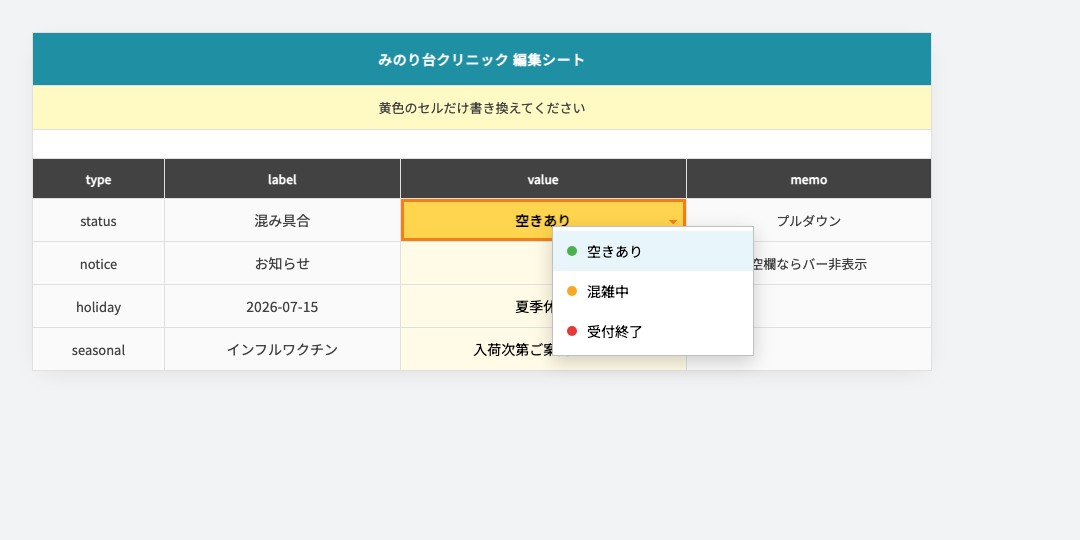Select the highlighted 空きあり value cell
1080x540 pixels.
(543, 220)
